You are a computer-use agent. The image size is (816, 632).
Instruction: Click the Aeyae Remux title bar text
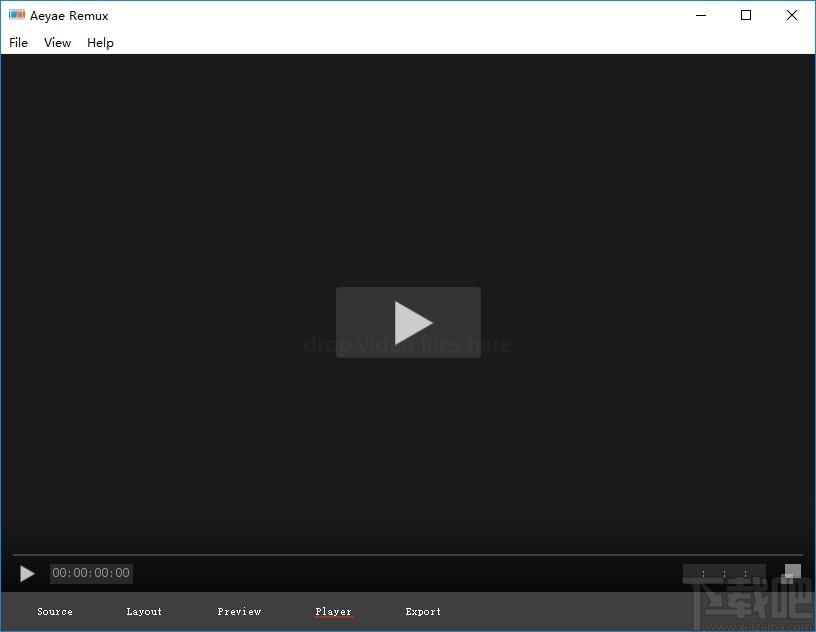click(69, 16)
